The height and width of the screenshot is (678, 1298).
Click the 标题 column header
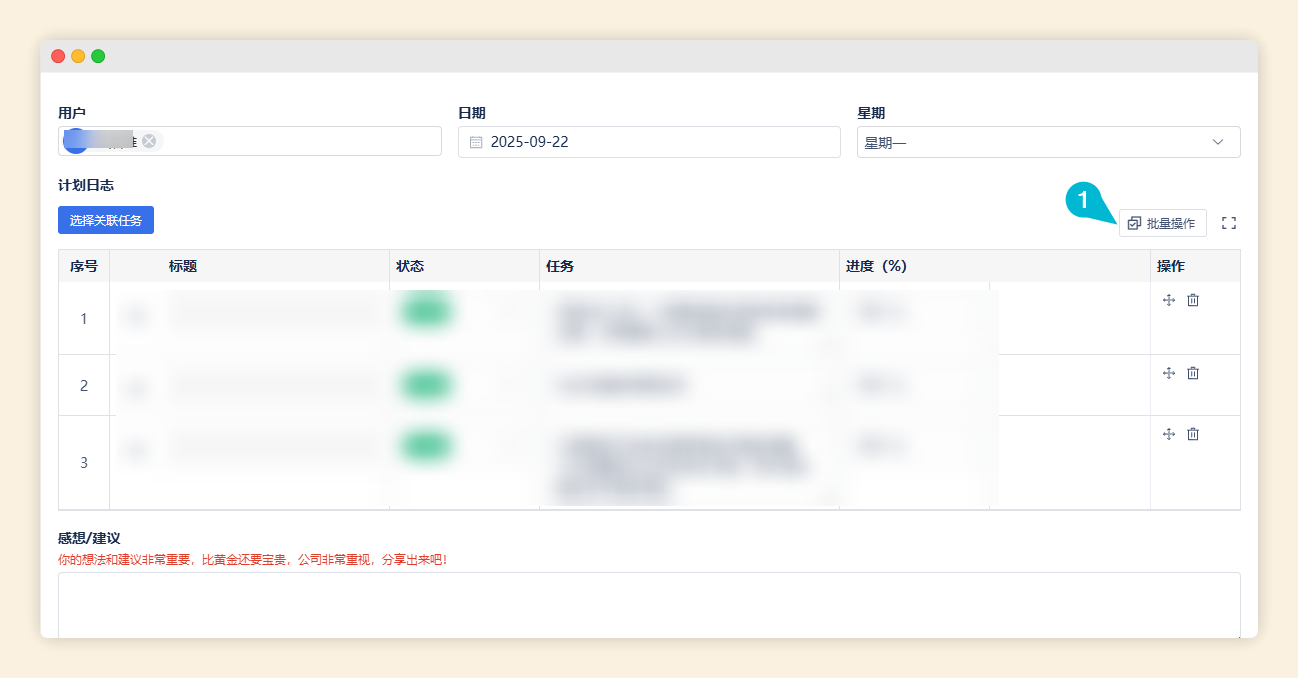183,266
